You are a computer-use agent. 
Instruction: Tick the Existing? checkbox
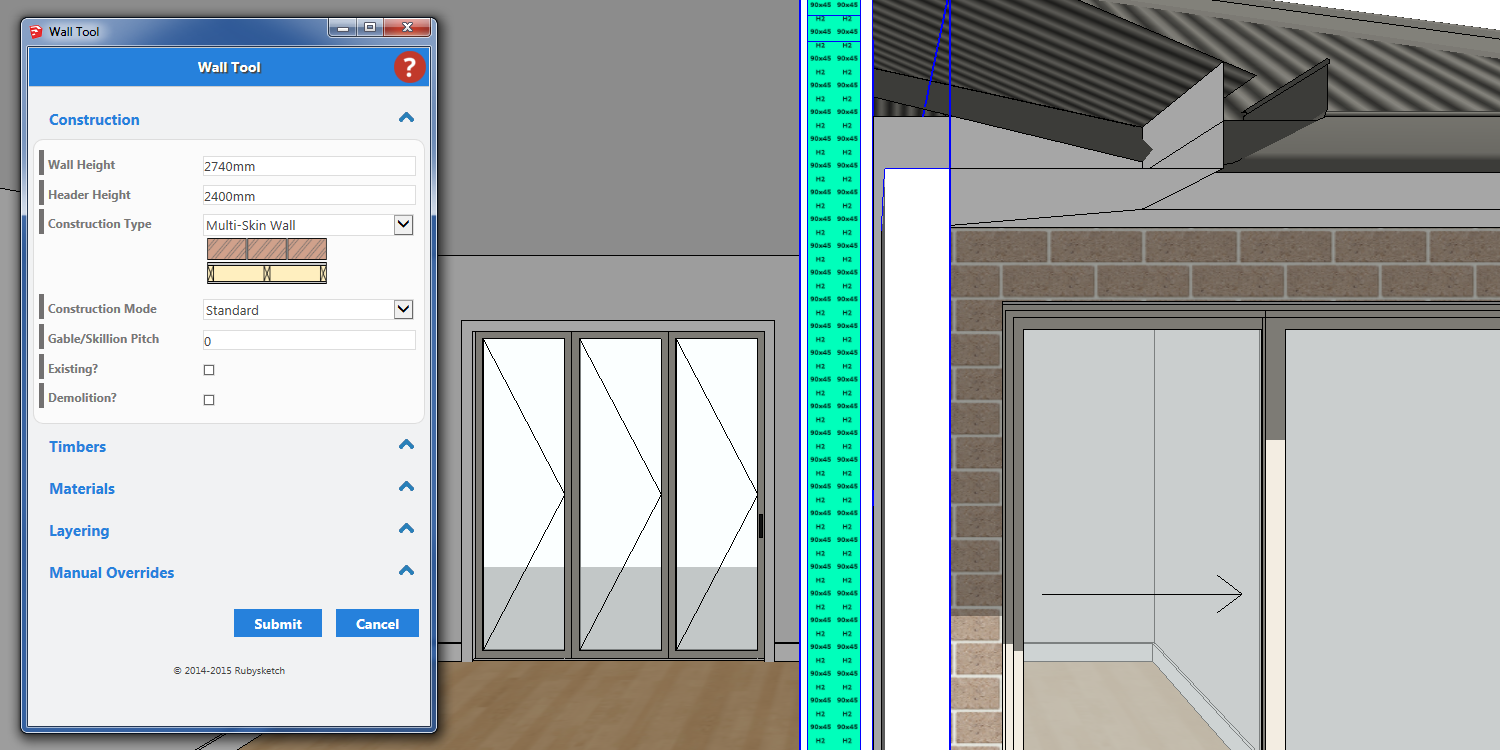click(x=209, y=370)
